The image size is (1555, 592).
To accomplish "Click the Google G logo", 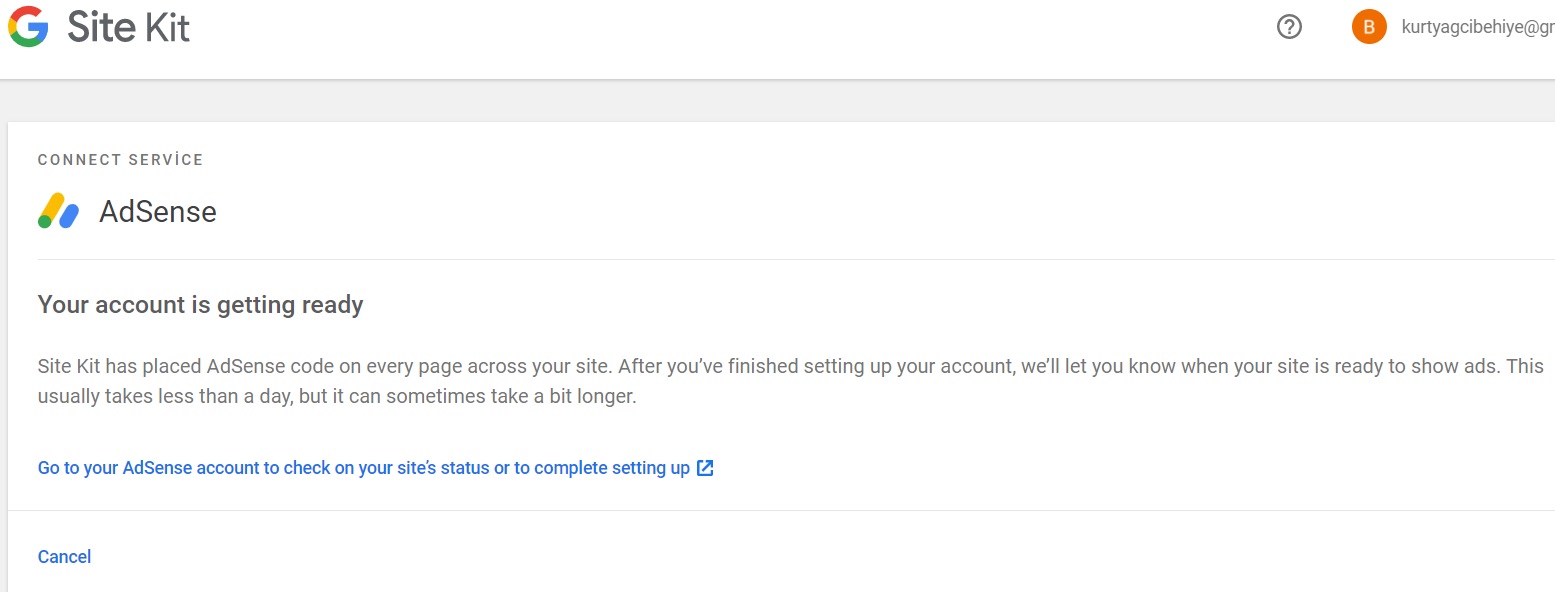I will click(x=28, y=27).
